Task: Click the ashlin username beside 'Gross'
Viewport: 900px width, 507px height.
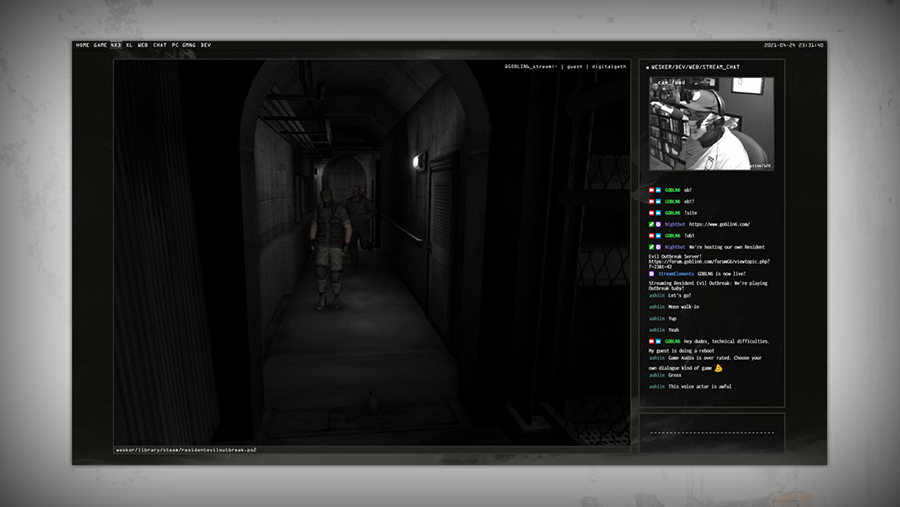Action: 657,376
